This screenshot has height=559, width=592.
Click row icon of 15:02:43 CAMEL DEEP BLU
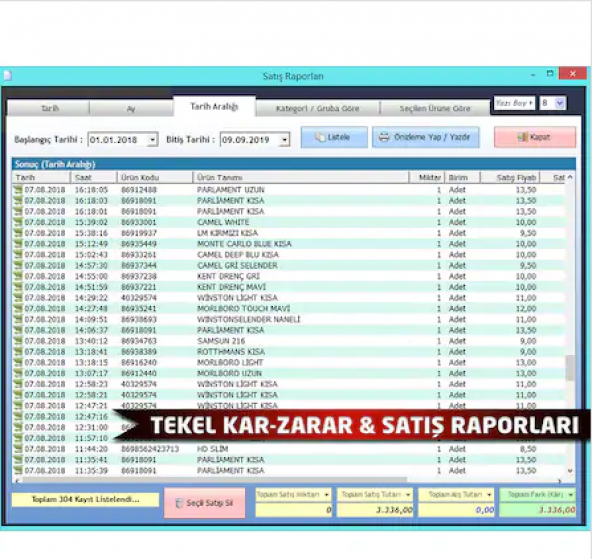pos(18,254)
